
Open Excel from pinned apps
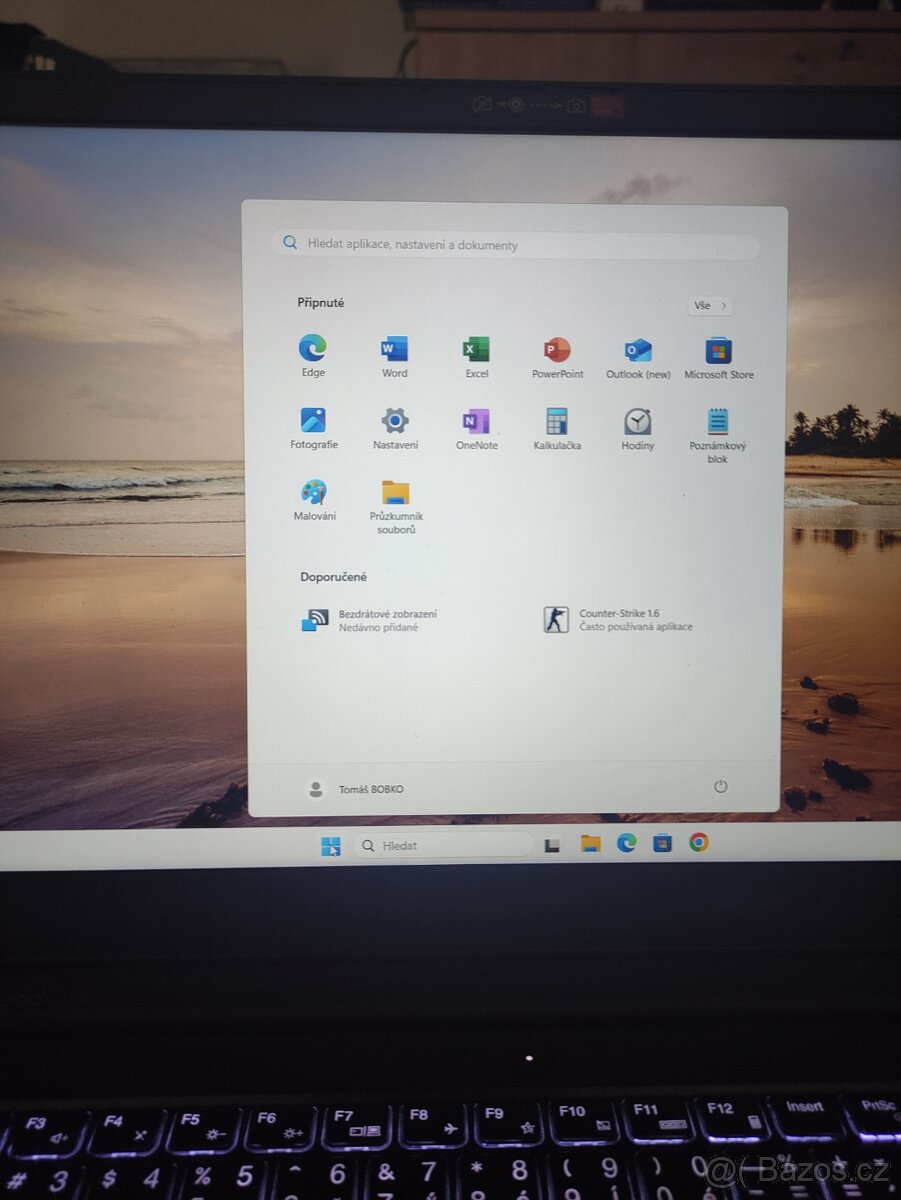point(475,348)
